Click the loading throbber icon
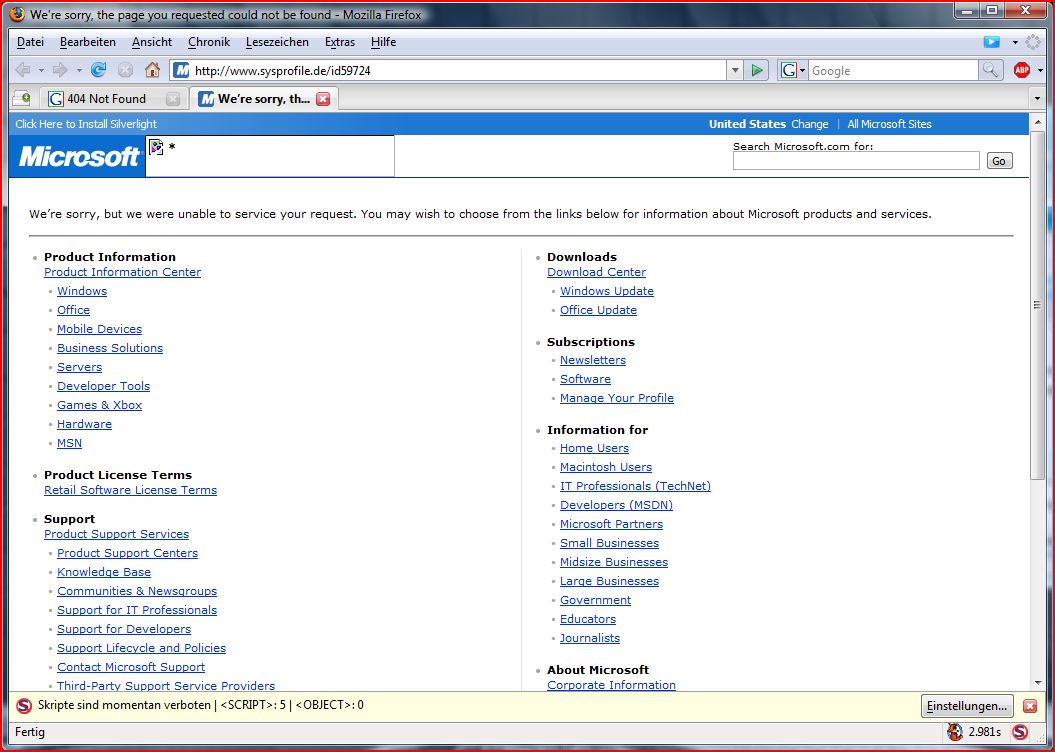This screenshot has height=752, width=1055. 1033,42
